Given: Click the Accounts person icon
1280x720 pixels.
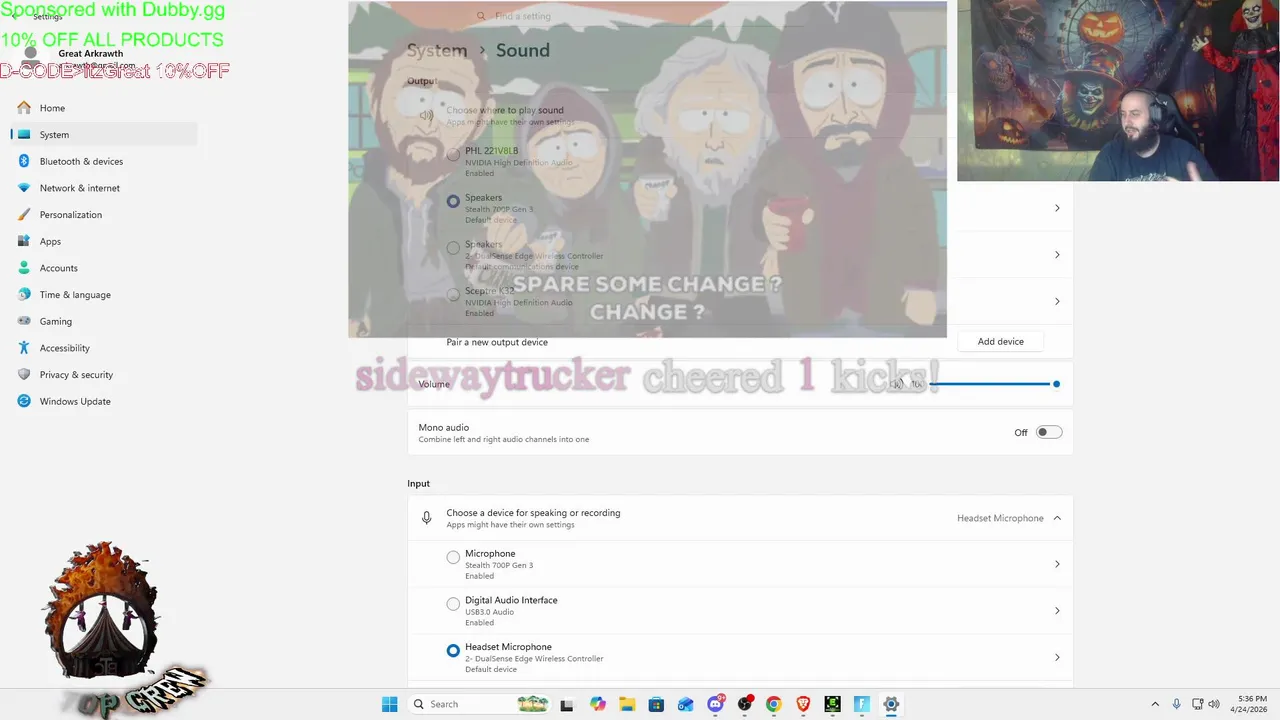Looking at the screenshot, I should coord(24,268).
